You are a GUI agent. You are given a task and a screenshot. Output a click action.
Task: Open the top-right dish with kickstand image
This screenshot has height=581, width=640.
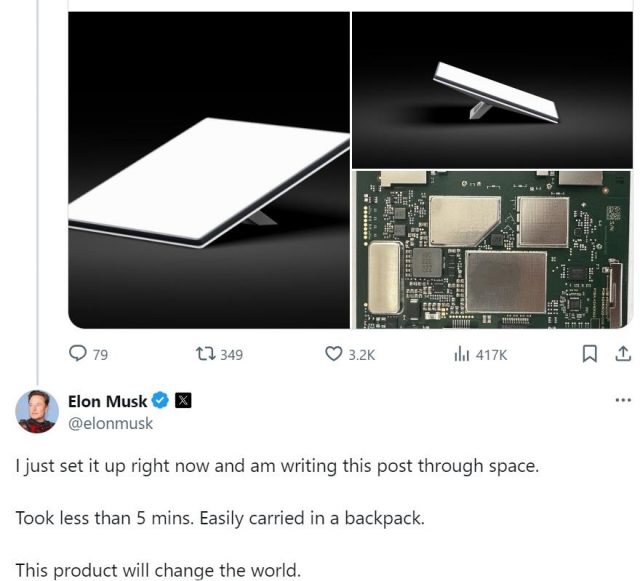coord(492,90)
